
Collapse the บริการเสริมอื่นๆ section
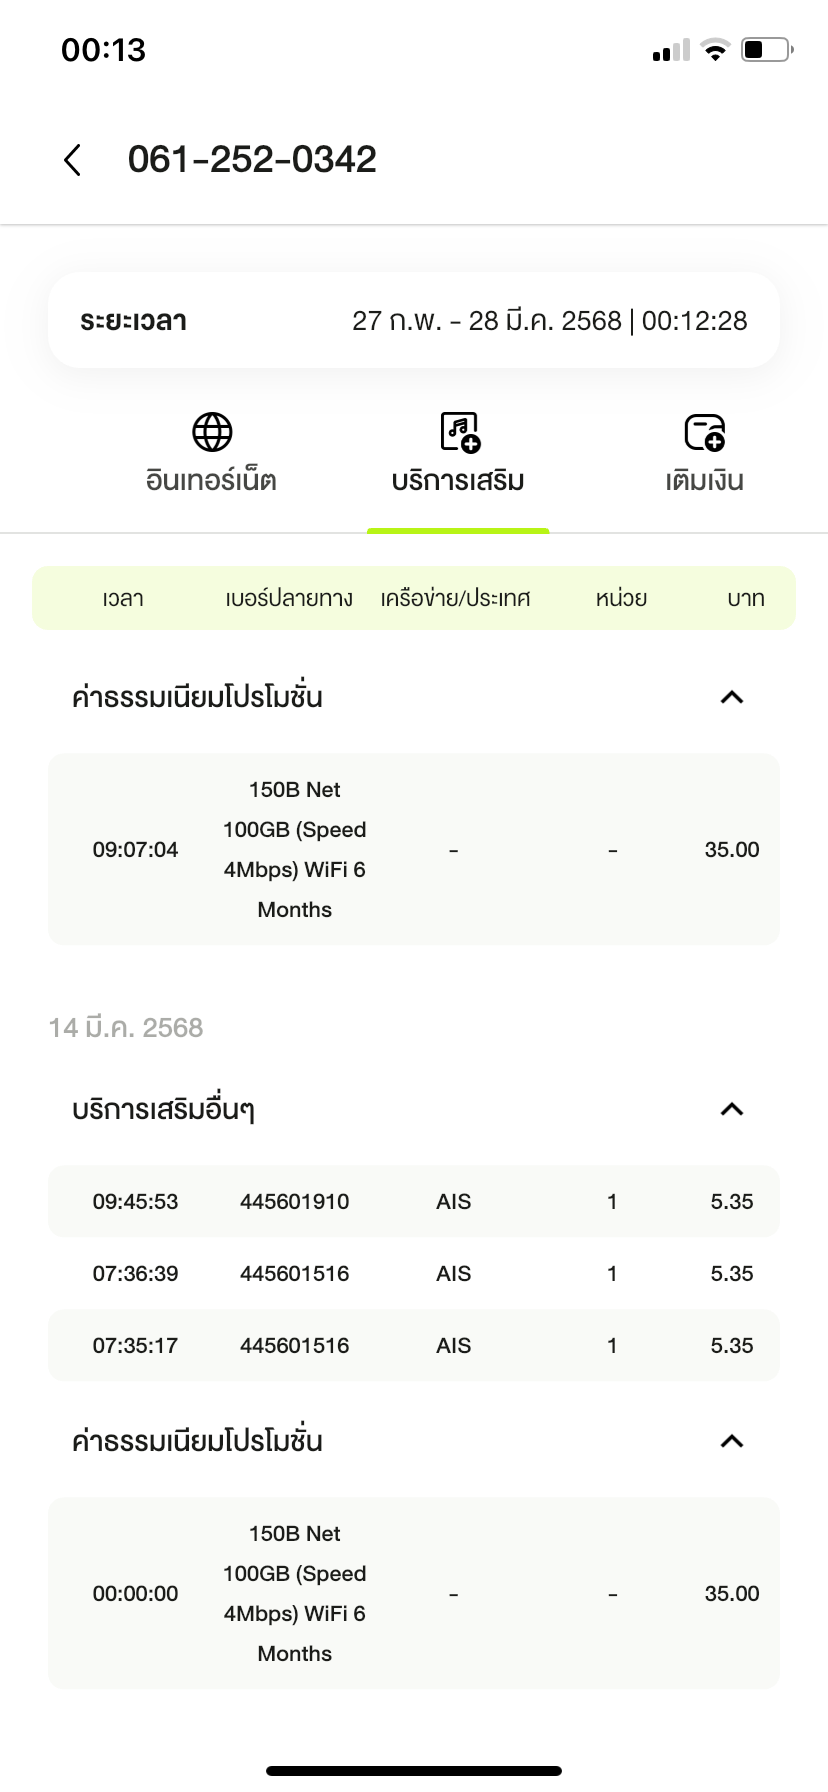pos(732,1109)
